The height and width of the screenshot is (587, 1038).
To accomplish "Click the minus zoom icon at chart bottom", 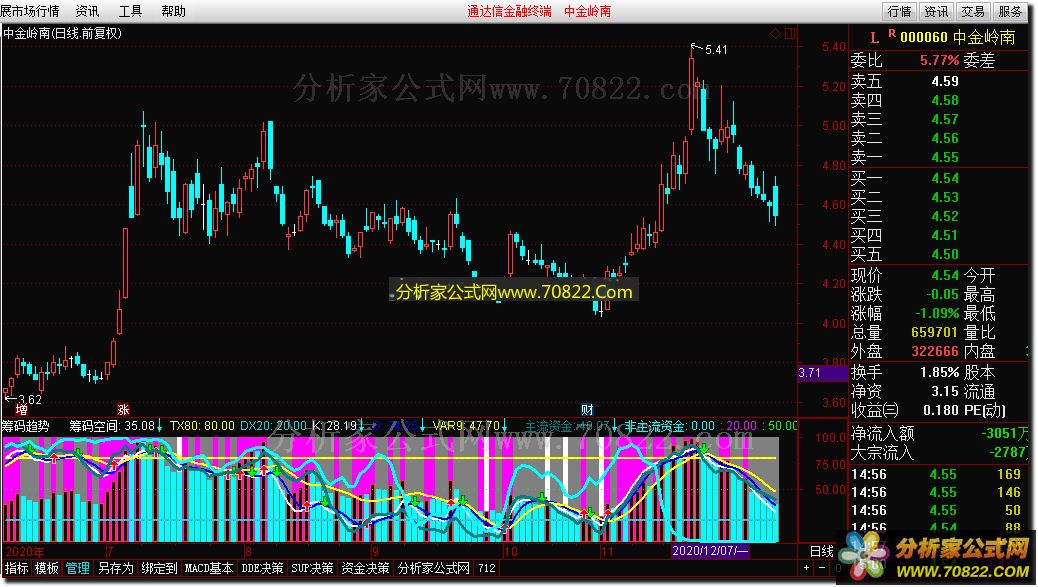I will 822,568.
